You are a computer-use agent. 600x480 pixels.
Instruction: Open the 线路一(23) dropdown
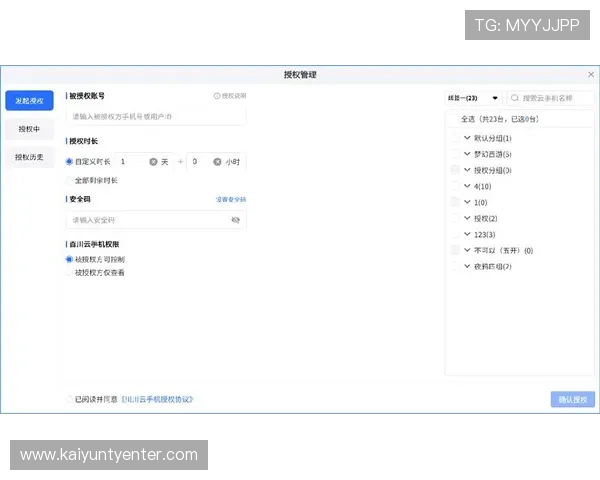[473, 98]
